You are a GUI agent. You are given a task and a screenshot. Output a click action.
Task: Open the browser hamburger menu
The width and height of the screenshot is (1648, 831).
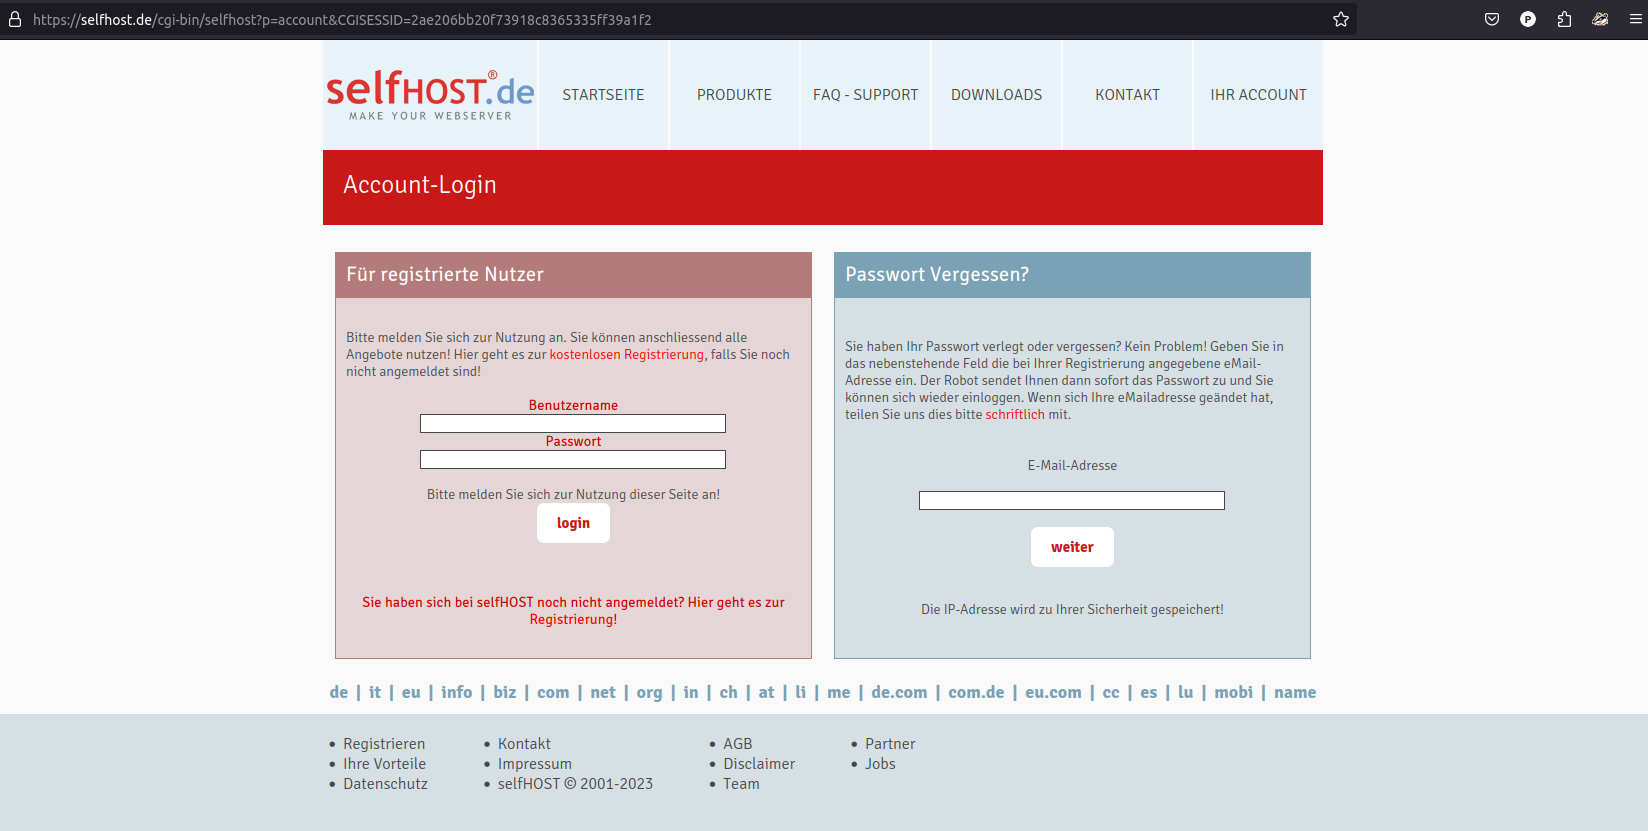click(1636, 19)
